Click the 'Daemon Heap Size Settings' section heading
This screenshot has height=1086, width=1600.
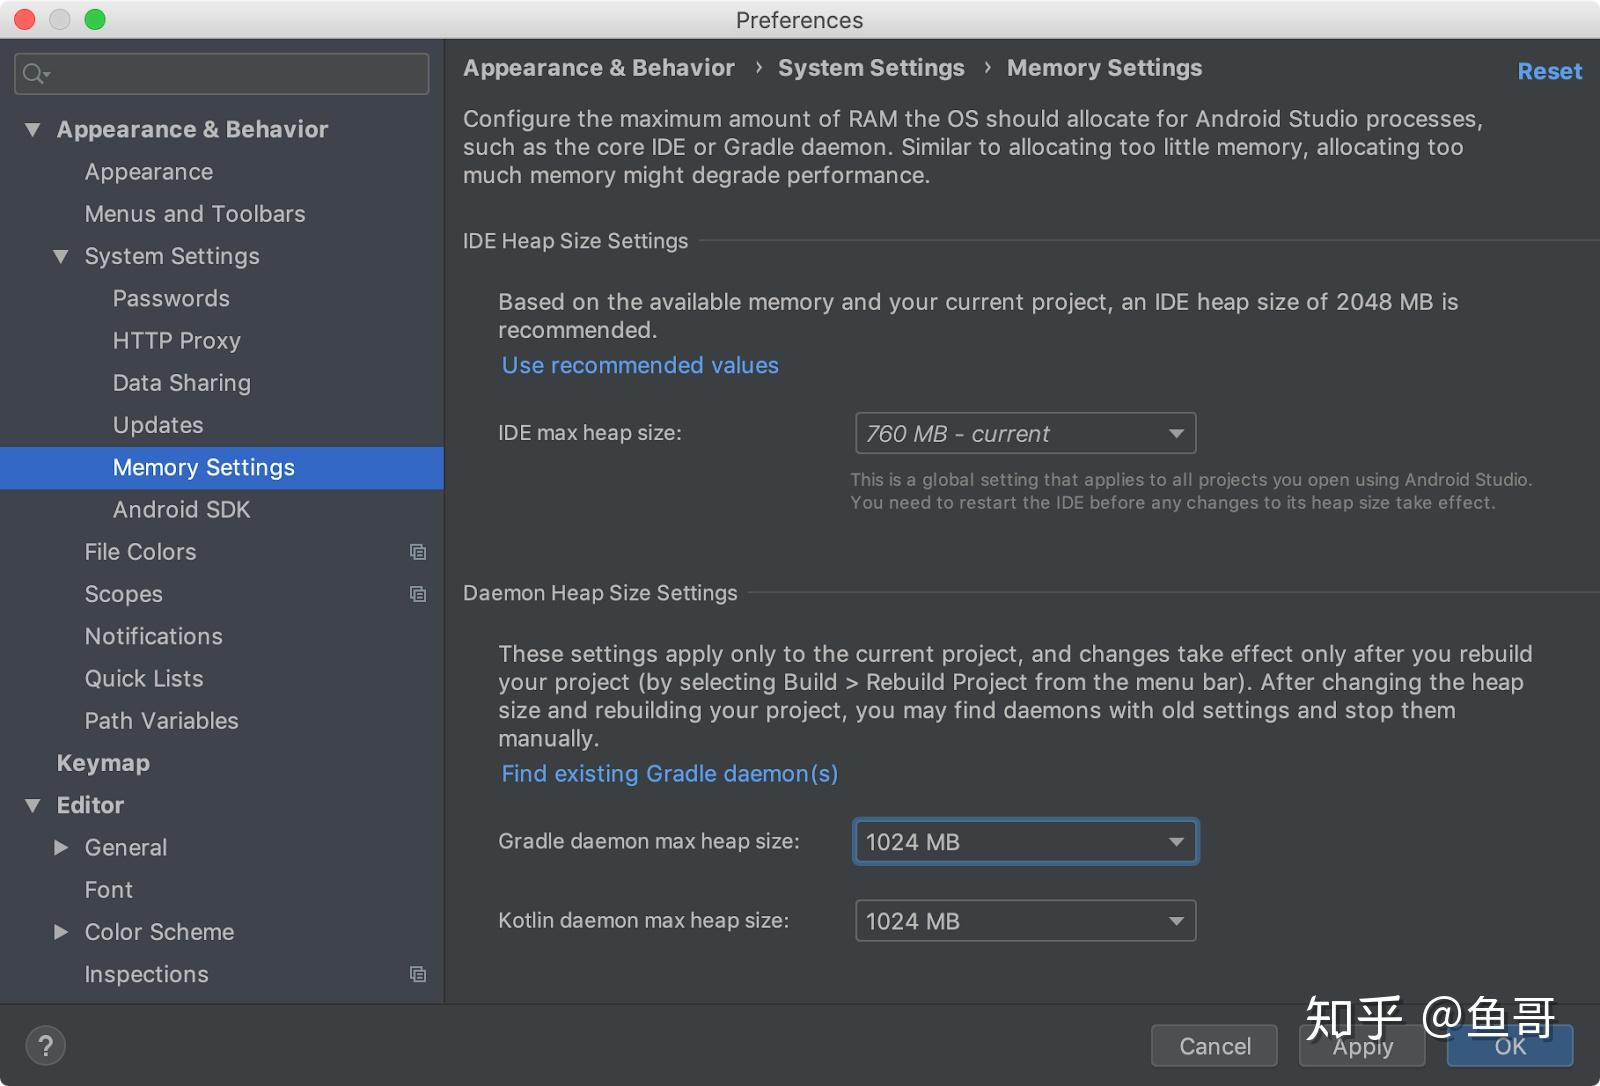click(600, 593)
